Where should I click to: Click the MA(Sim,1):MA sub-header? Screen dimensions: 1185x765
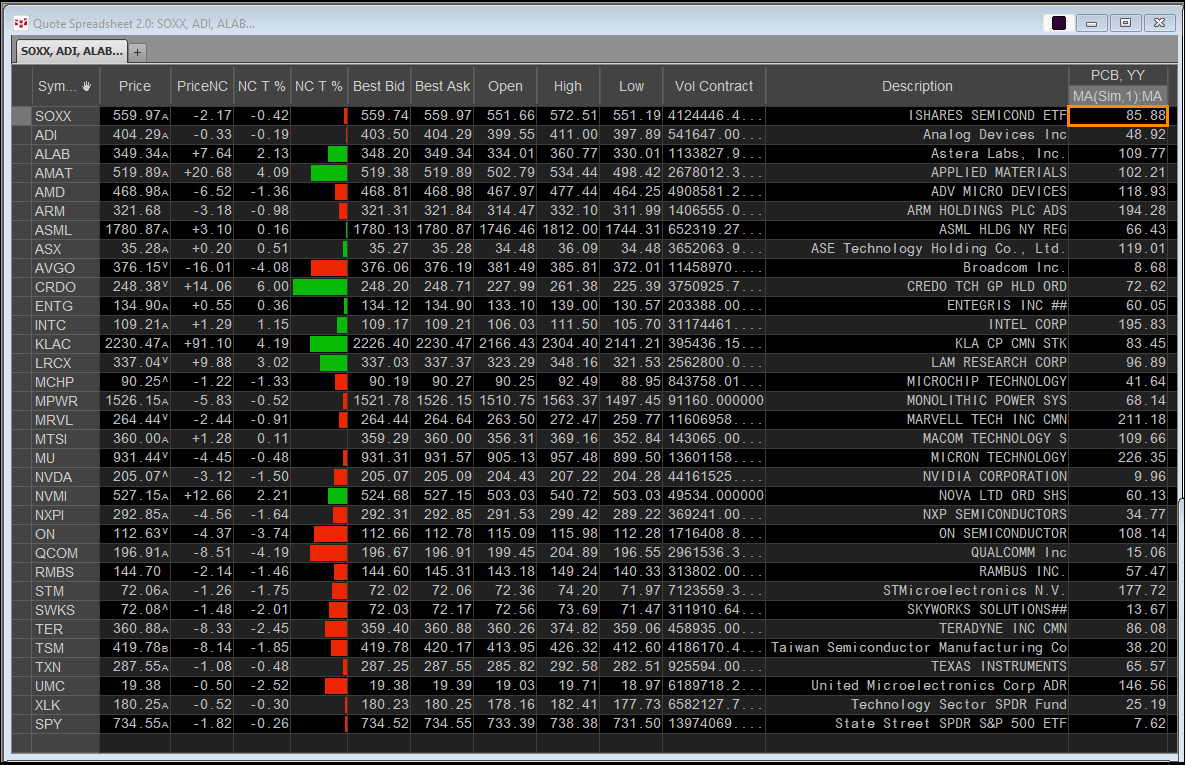[x=1118, y=96]
